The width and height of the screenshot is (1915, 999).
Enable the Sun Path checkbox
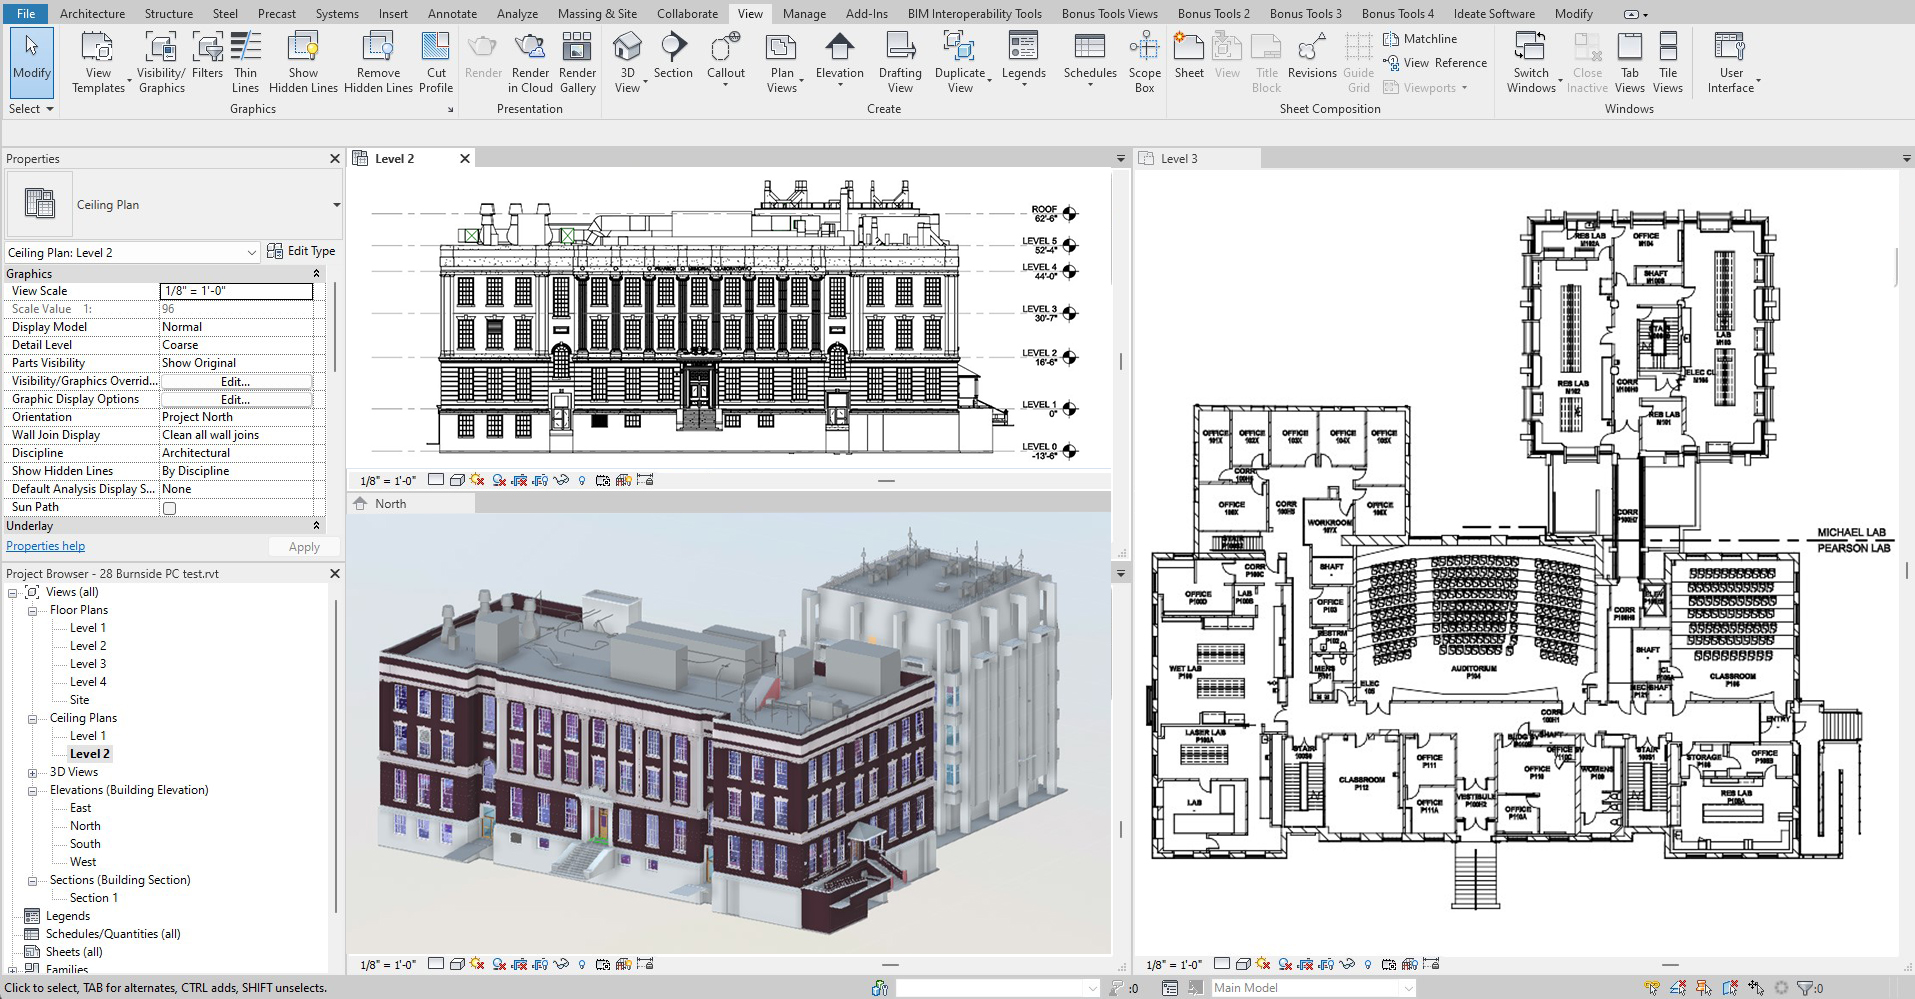click(169, 508)
